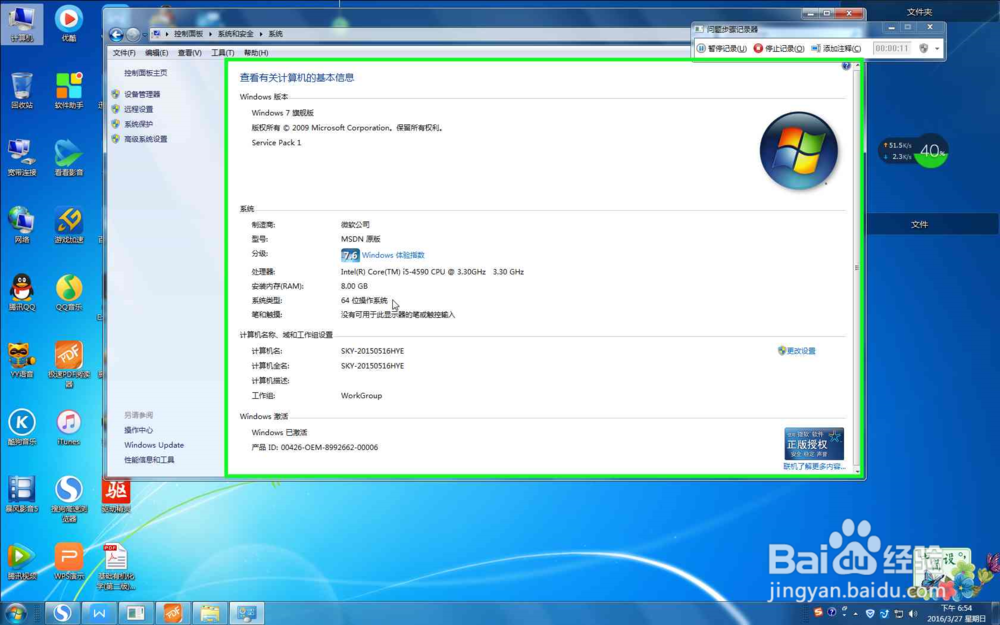Screen dimensions: 1000x625
Task: Click the Forward arrow in the System window
Action: [133, 34]
